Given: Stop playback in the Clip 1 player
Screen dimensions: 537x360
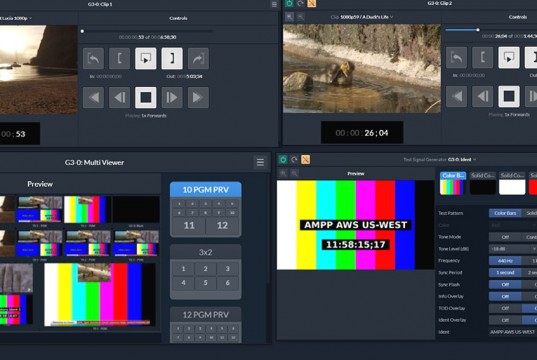Looking at the screenshot, I should pyautogui.click(x=146, y=98).
